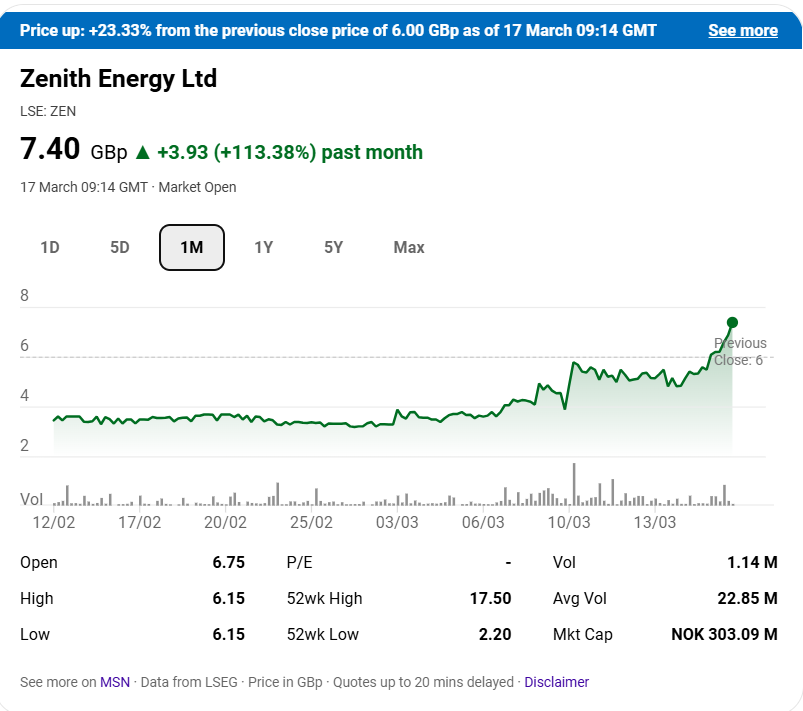Click the Avg Vol value 22.85 M
This screenshot has height=711, width=803.
747,598
